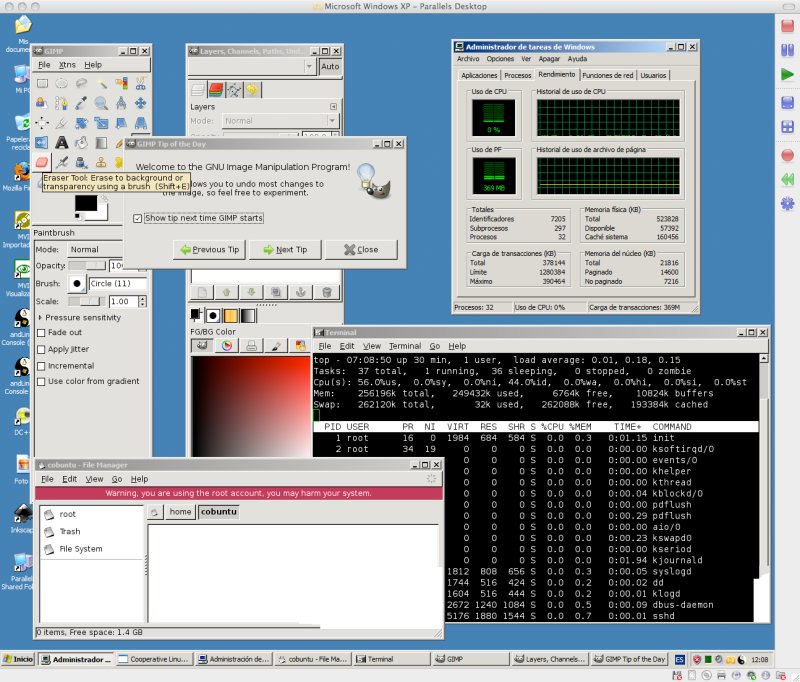
Task: Select Trash in File Manager sidebar
Action: point(70,532)
